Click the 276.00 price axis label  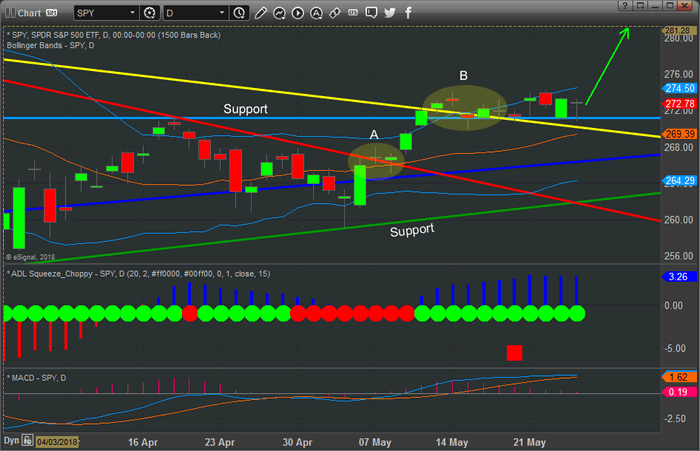pos(679,74)
